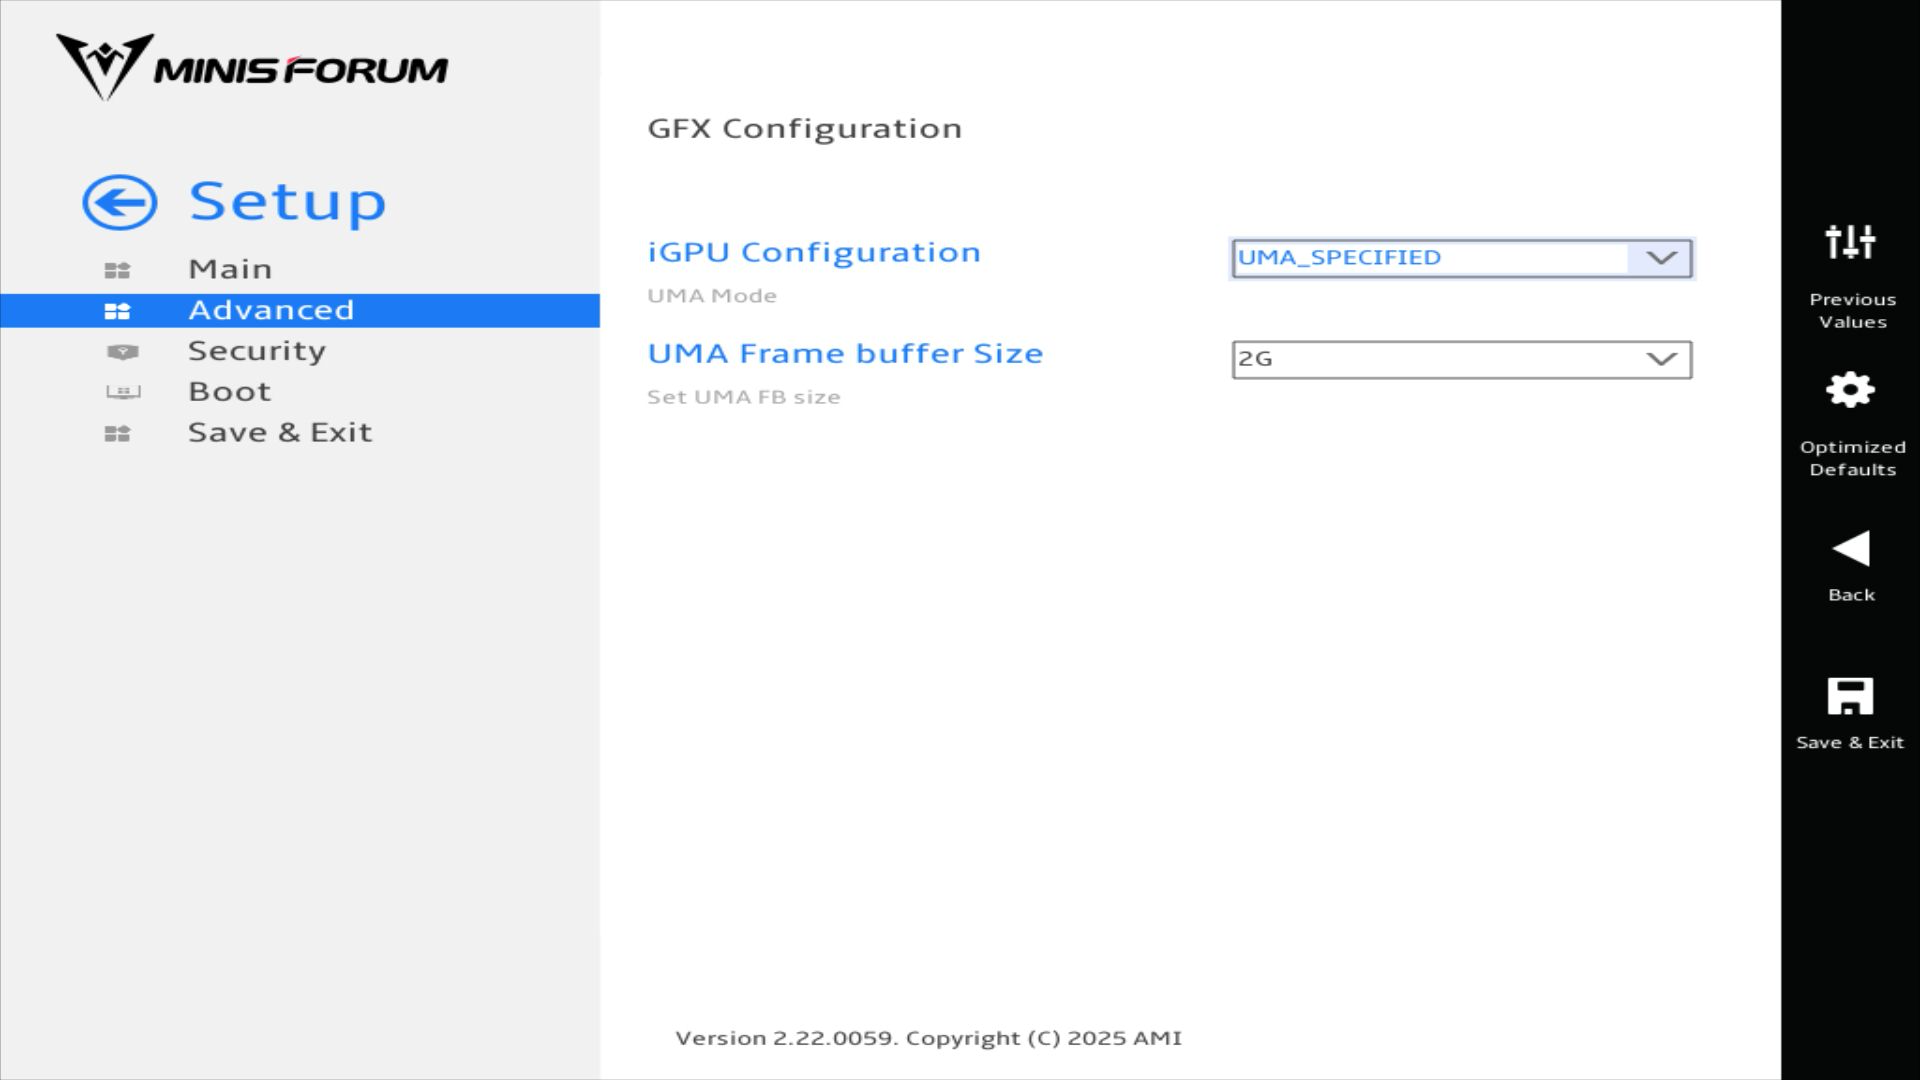This screenshot has height=1080, width=1920.
Task: Click the Previous Values sliders icon
Action: [1850, 242]
